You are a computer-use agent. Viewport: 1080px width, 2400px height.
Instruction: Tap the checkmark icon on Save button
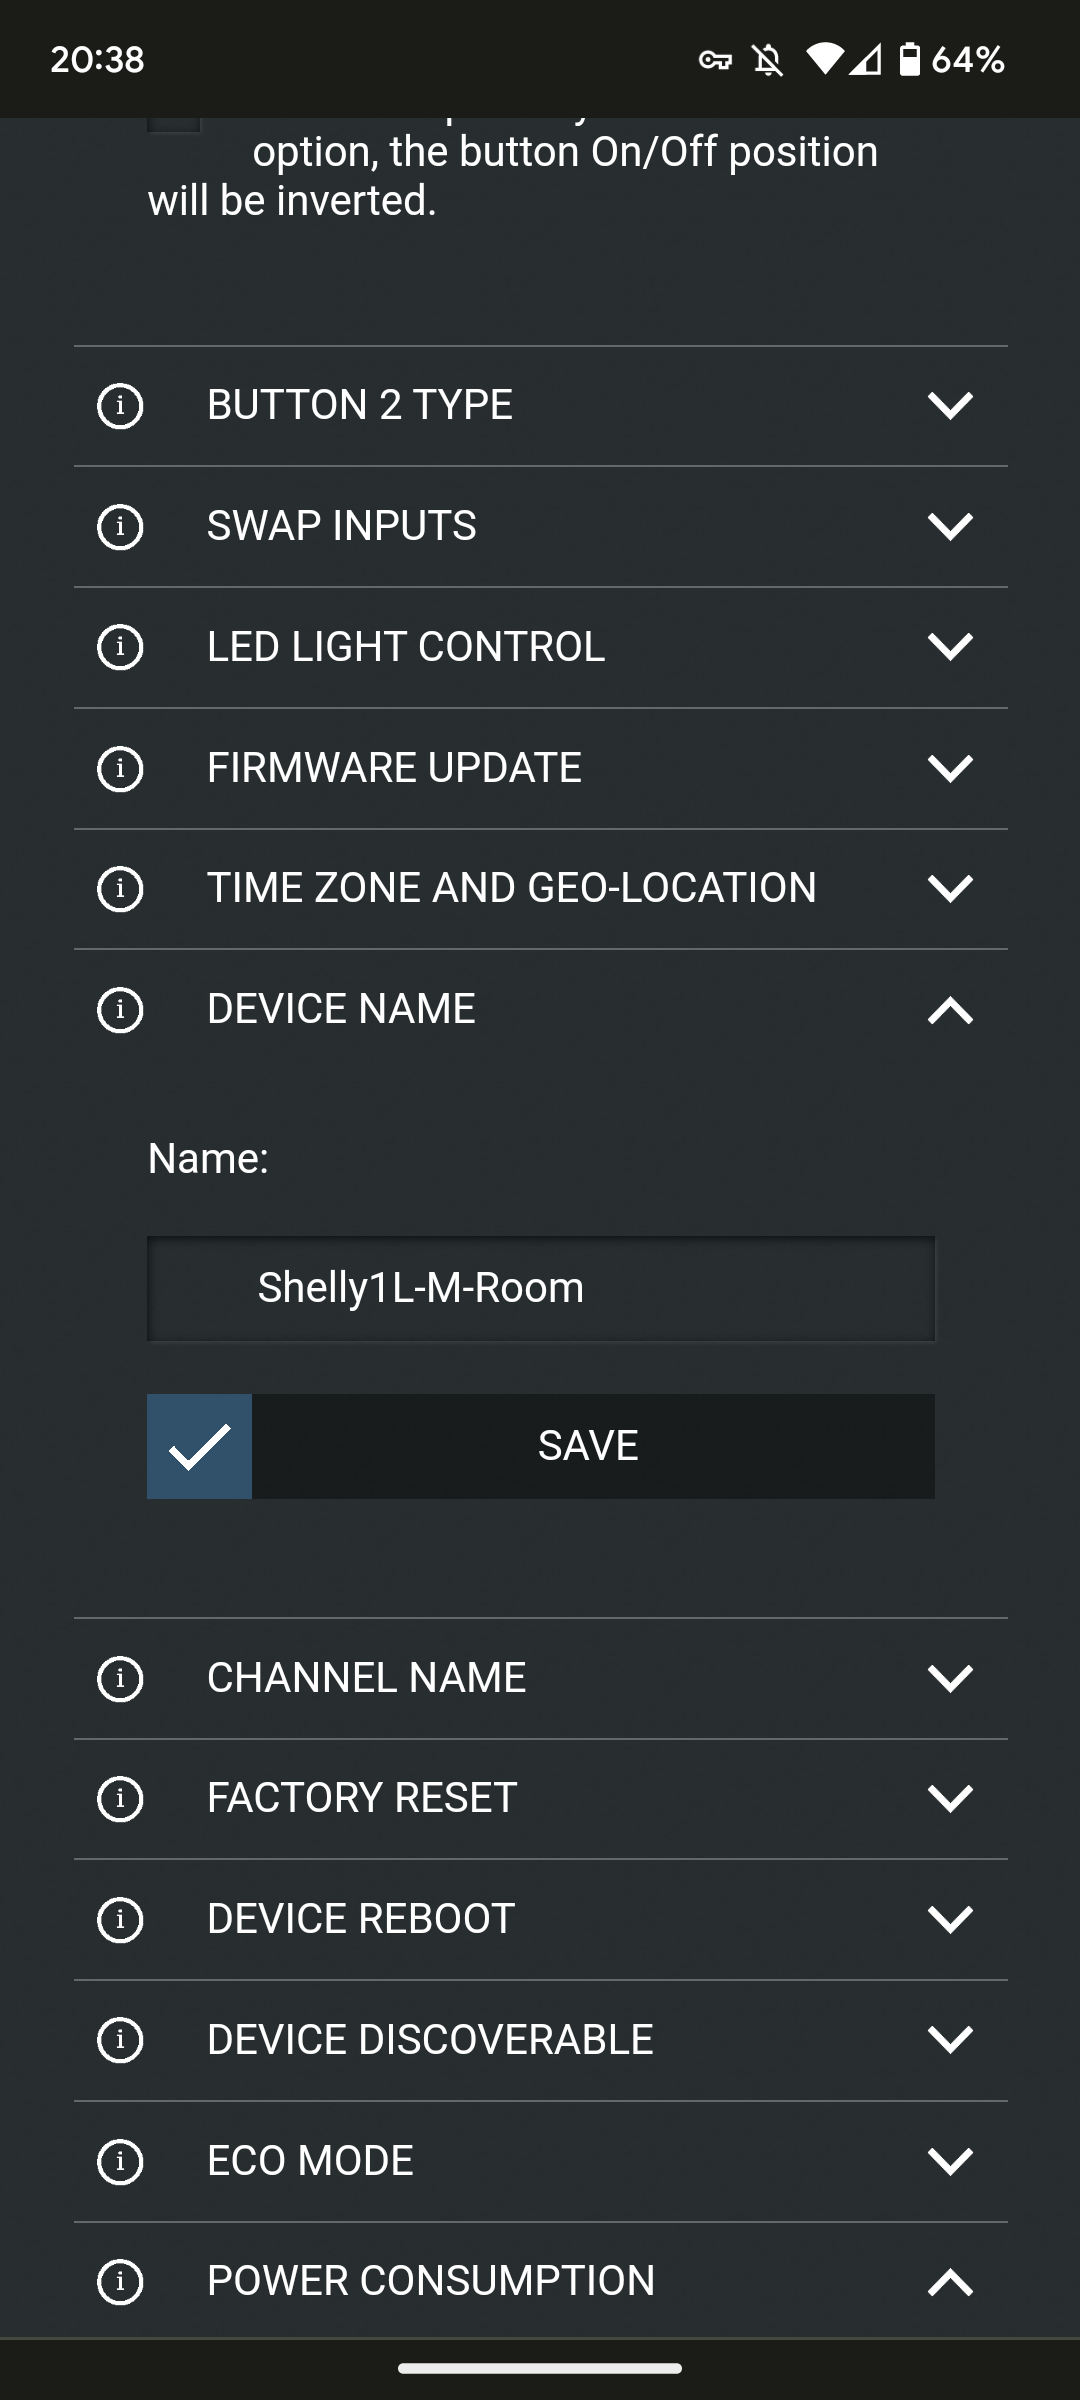point(200,1446)
